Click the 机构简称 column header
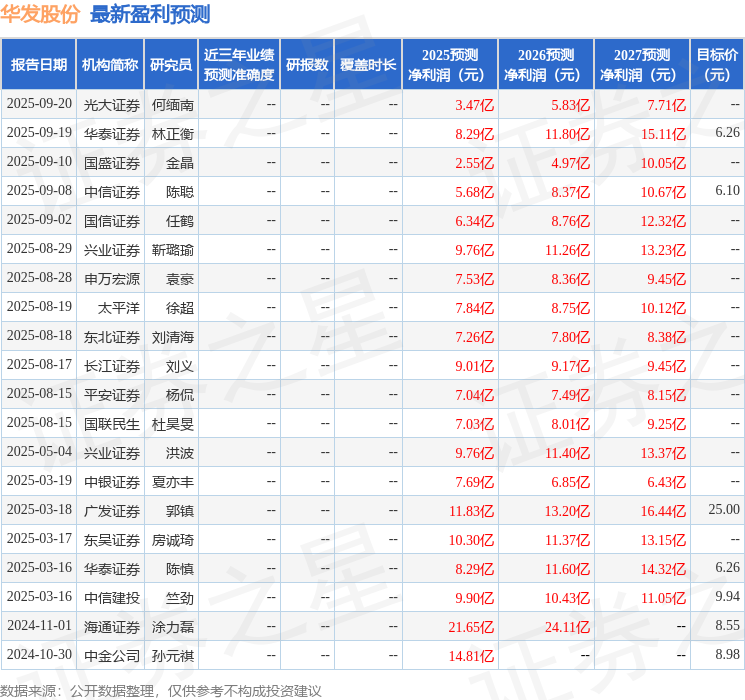The width and height of the screenshot is (745, 700). pos(110,64)
